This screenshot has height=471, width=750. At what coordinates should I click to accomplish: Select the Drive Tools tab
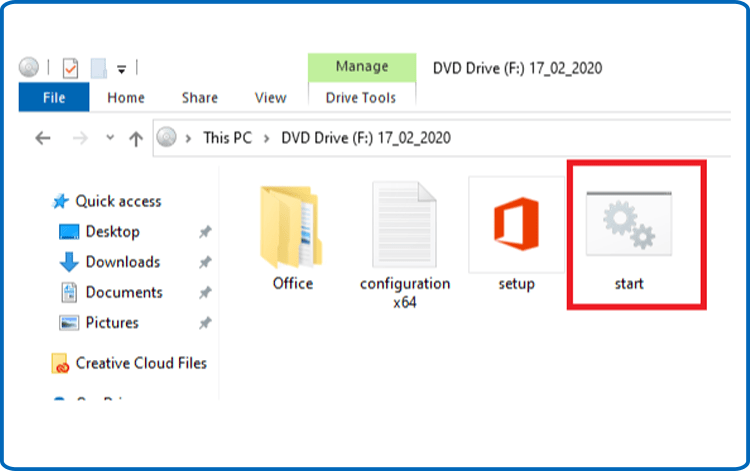click(361, 97)
